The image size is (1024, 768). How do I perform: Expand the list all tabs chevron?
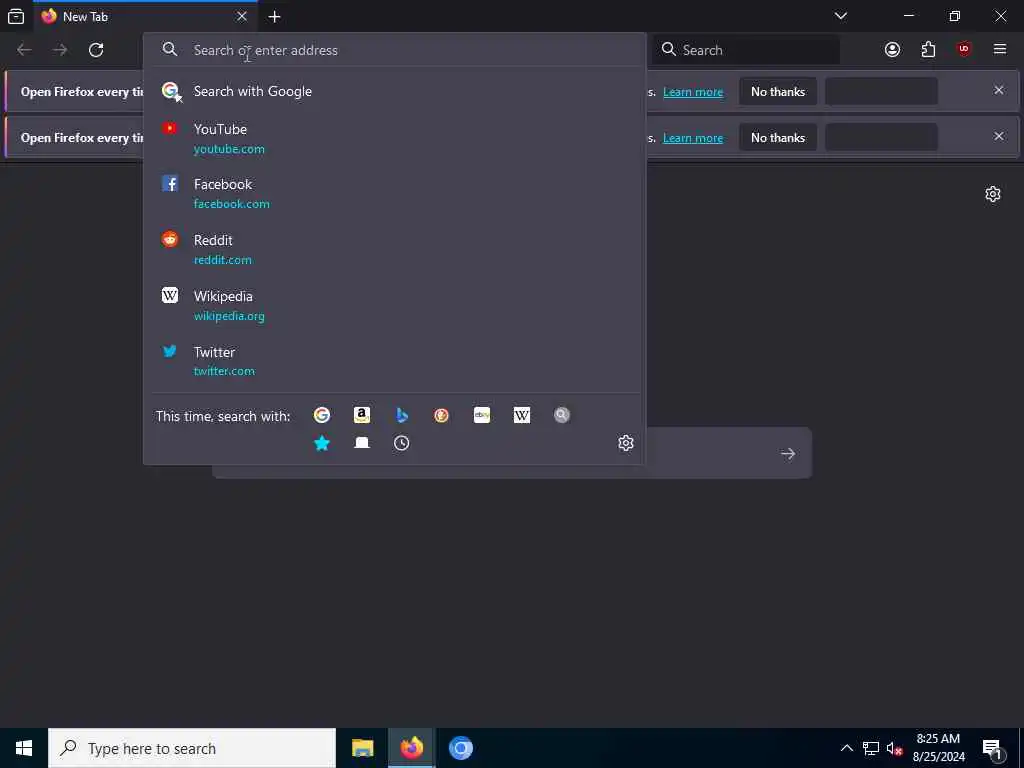[841, 16]
